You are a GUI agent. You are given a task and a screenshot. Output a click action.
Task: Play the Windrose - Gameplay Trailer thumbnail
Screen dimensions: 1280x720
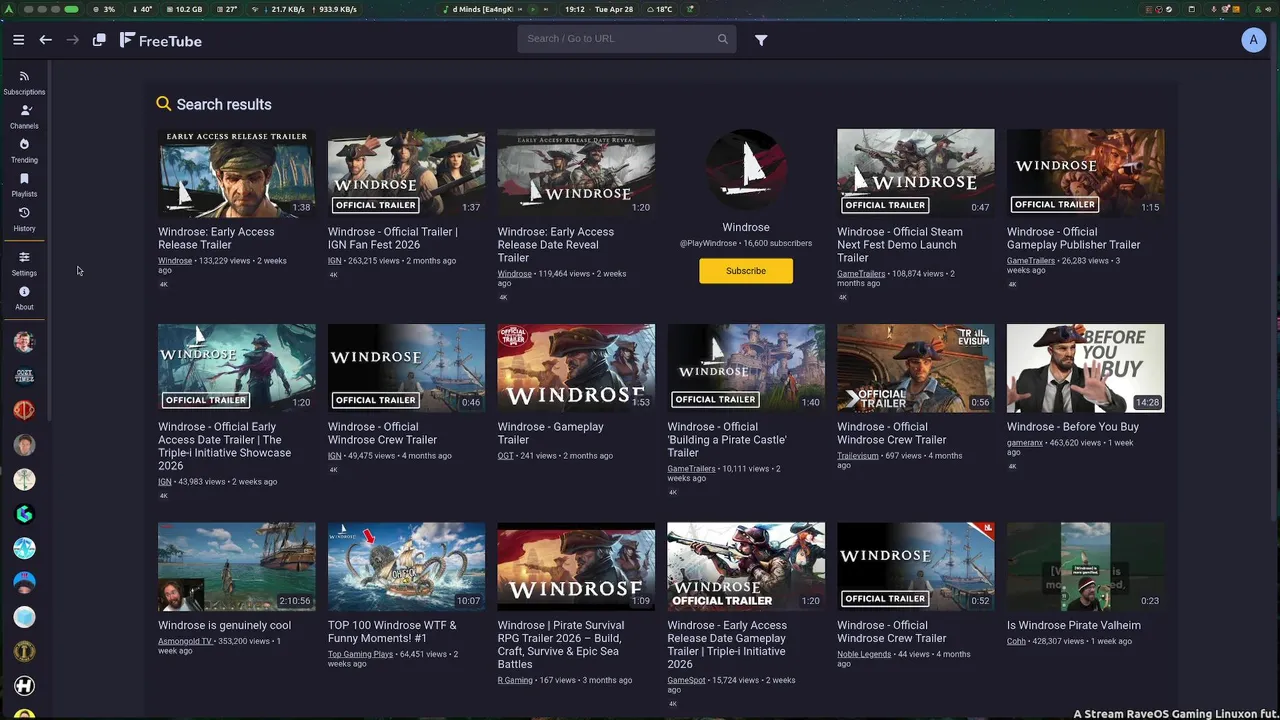click(576, 368)
